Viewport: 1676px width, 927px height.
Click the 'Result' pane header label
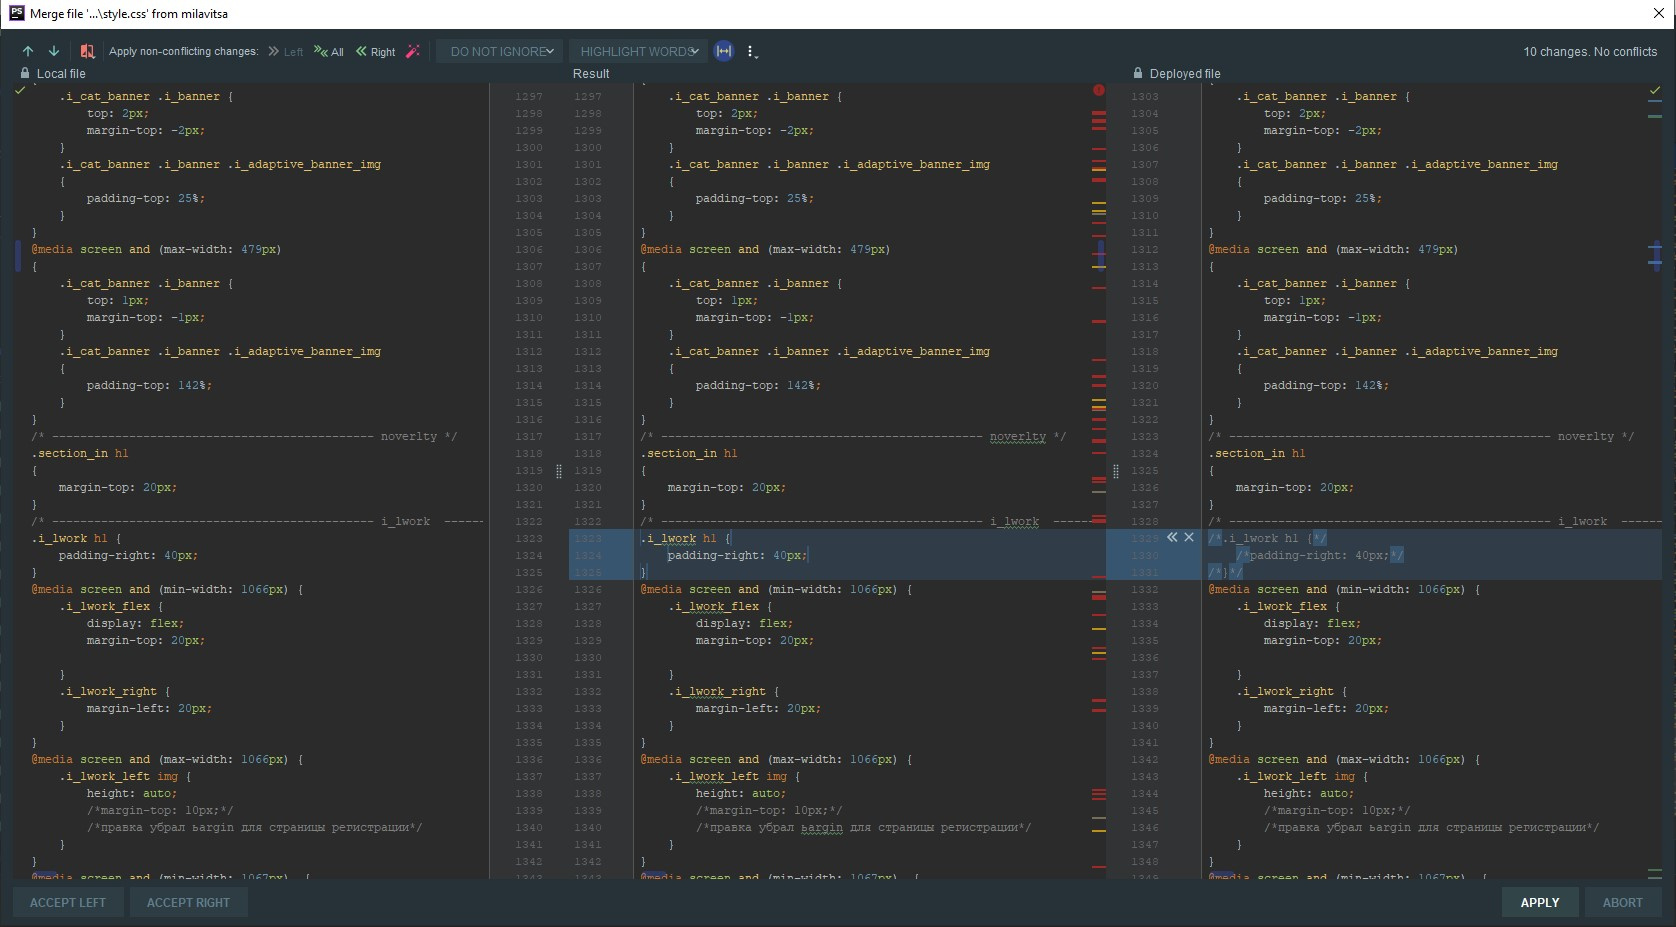tap(591, 74)
